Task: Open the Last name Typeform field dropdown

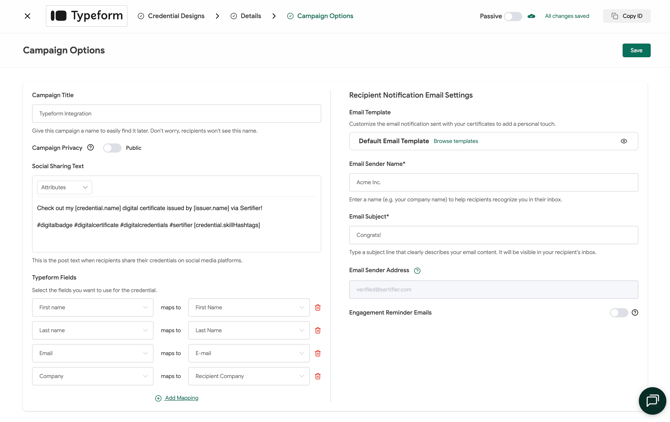Action: pyautogui.click(x=93, y=330)
